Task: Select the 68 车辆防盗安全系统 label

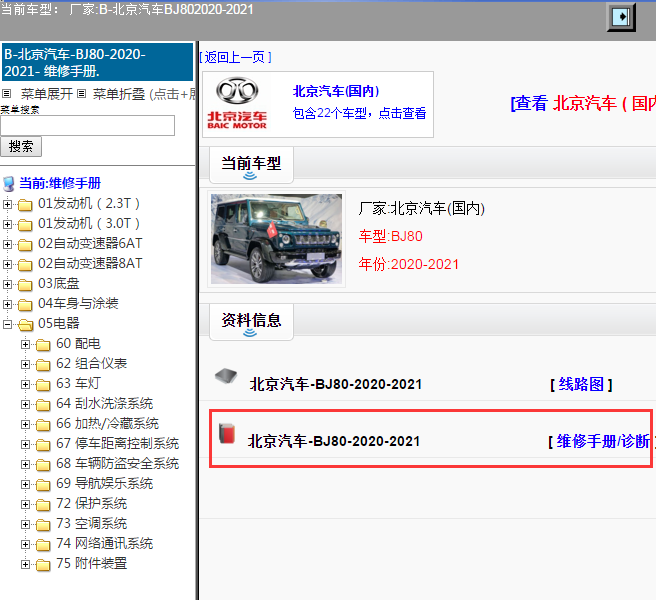Action: 118,464
